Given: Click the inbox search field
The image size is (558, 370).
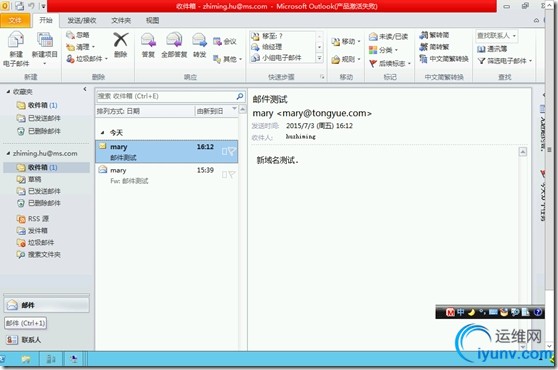Looking at the screenshot, I should coord(166,96).
